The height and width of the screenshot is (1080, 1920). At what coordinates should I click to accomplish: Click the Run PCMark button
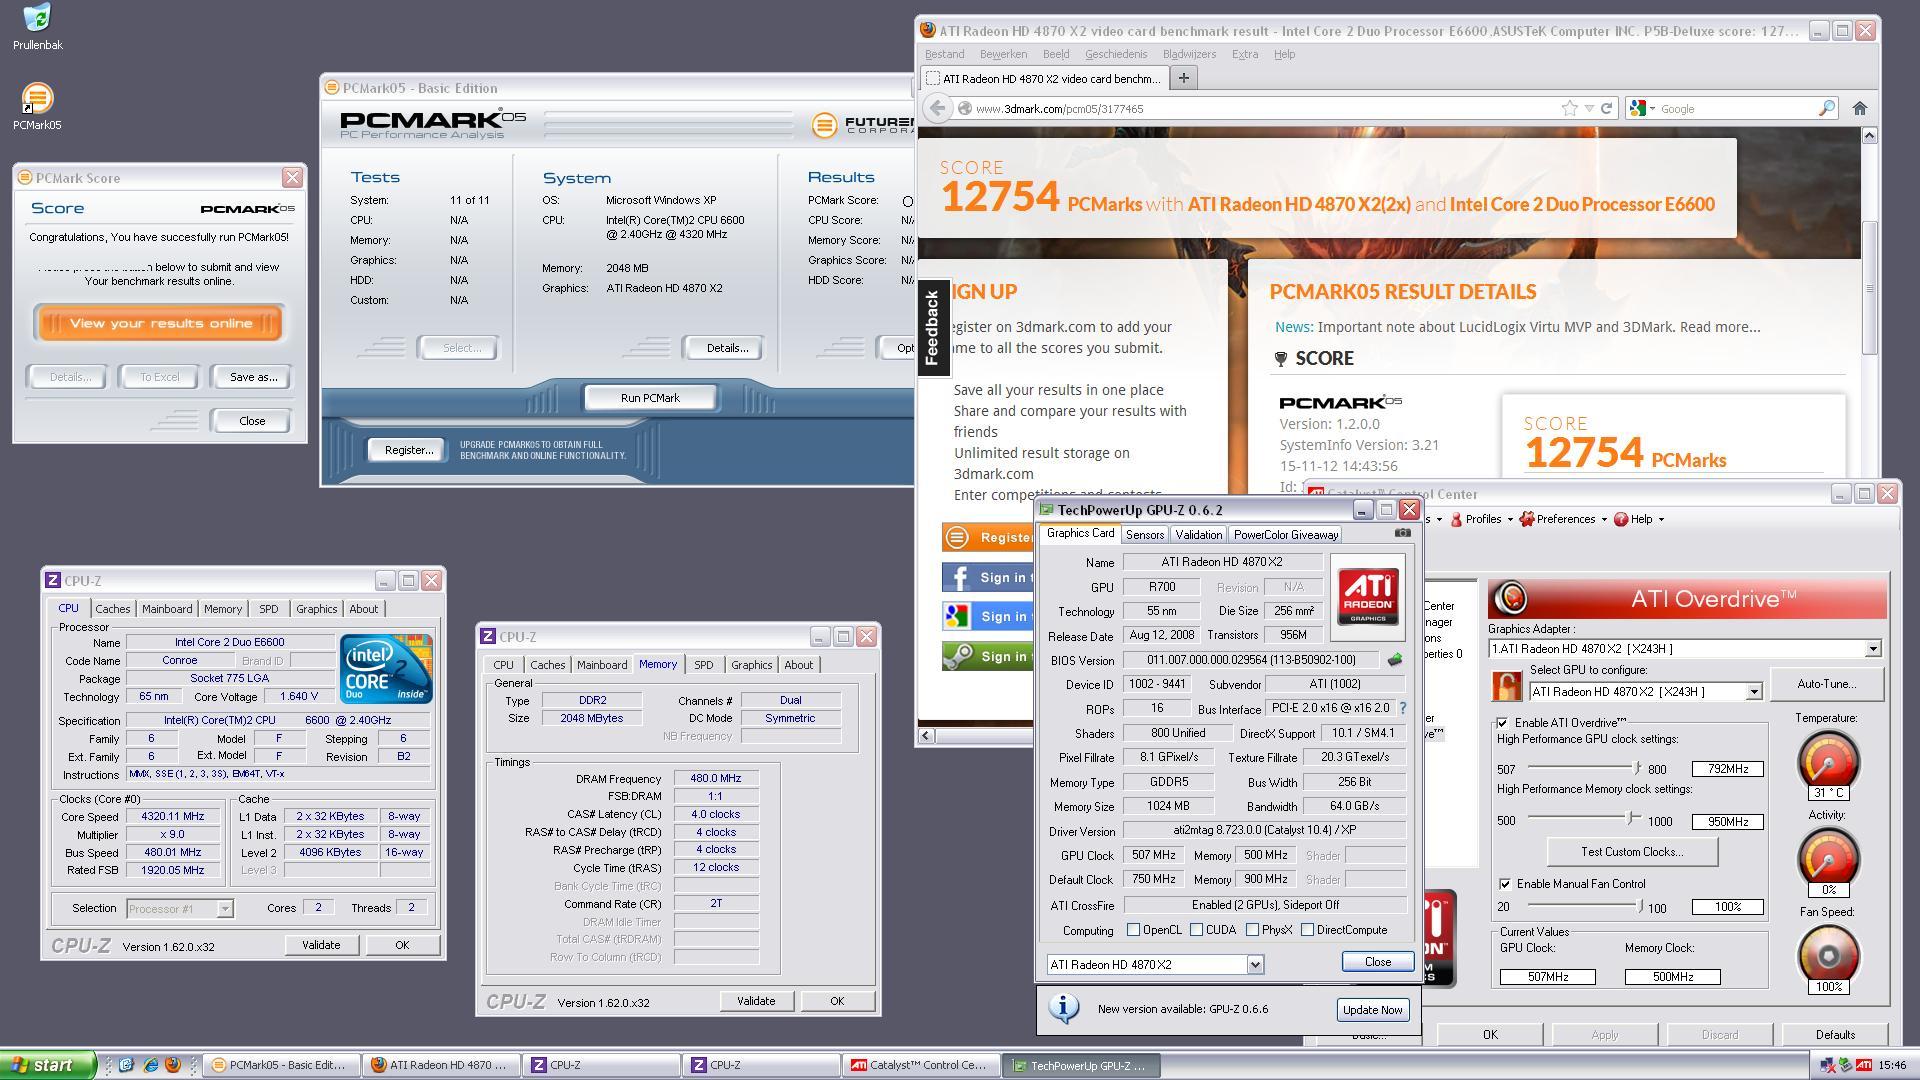(x=650, y=398)
